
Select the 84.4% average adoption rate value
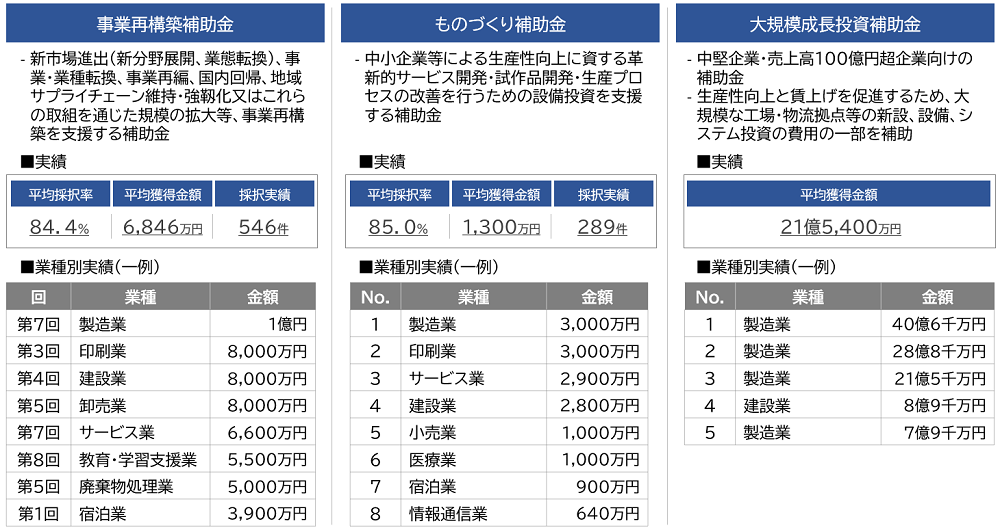tap(59, 227)
